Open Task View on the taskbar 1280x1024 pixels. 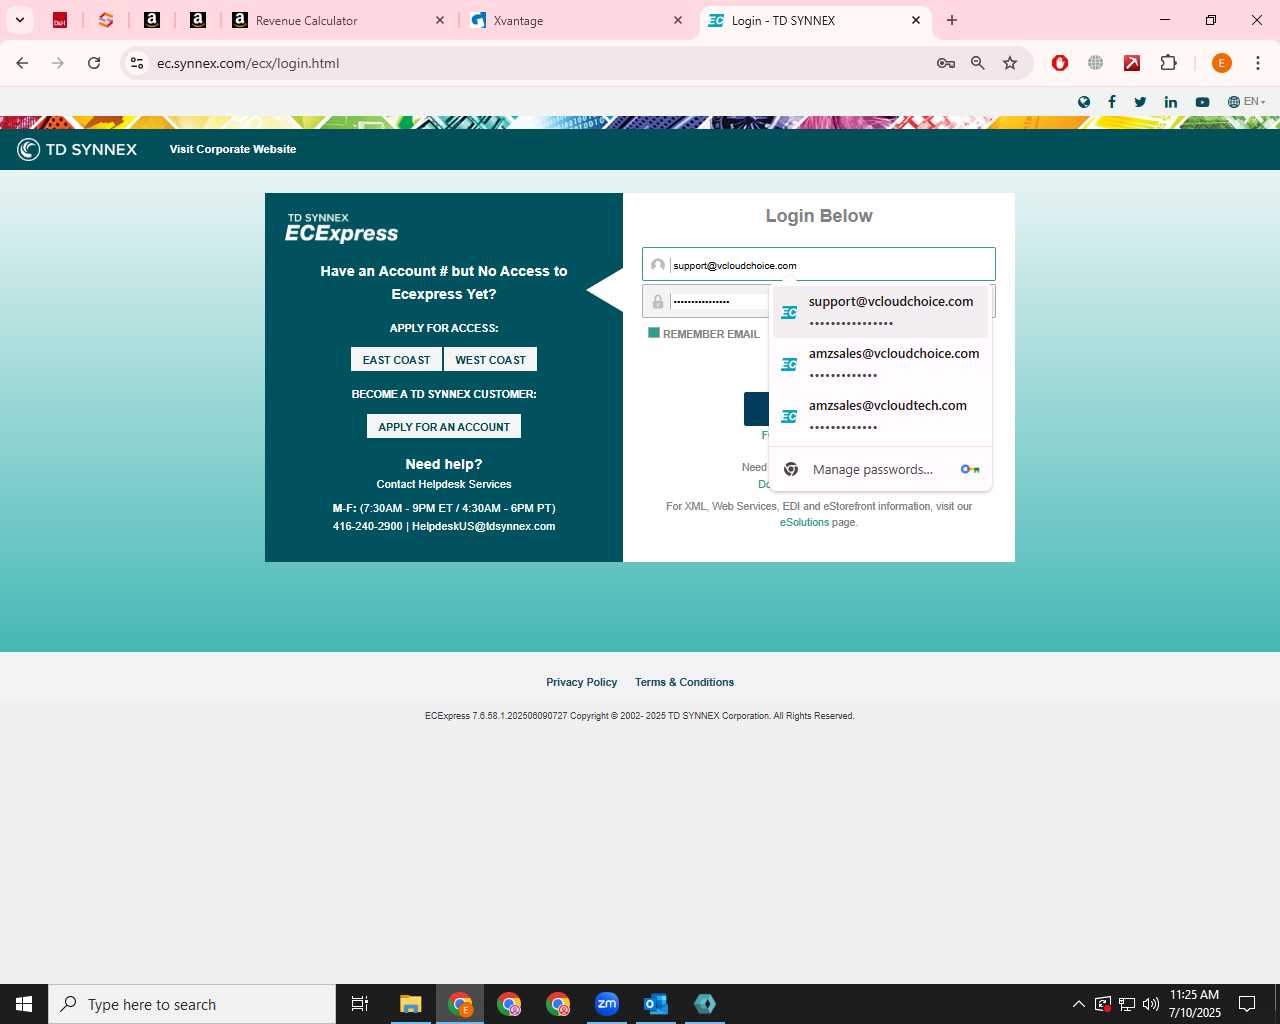point(360,1004)
